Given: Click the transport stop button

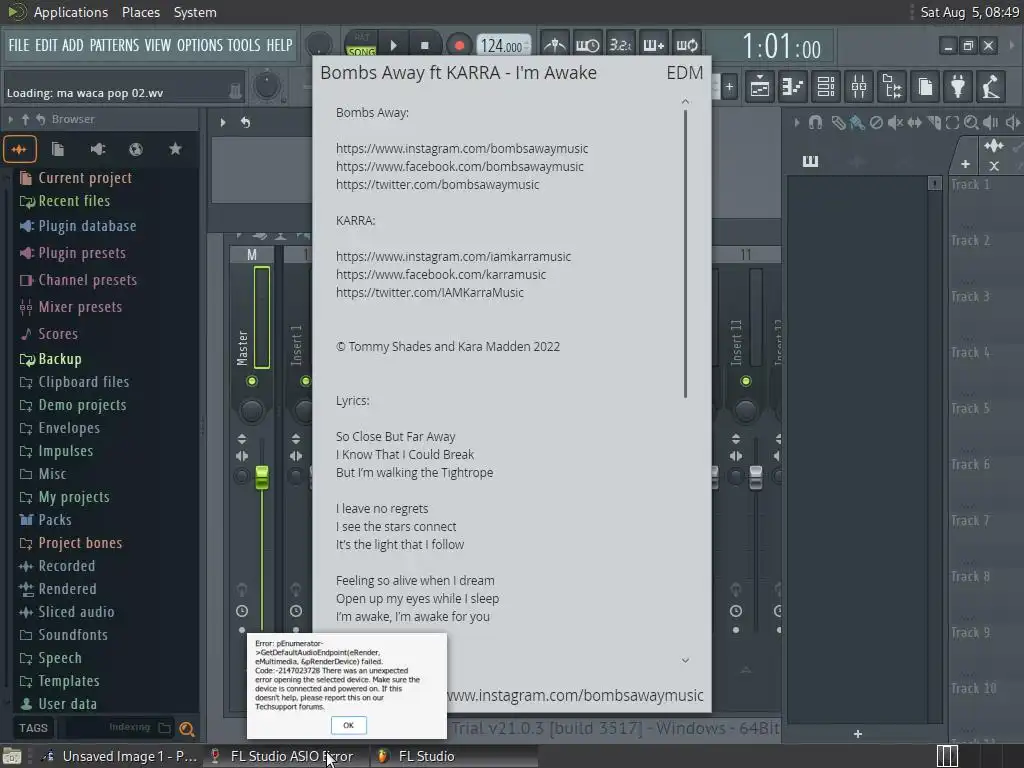Looking at the screenshot, I should click(424, 45).
